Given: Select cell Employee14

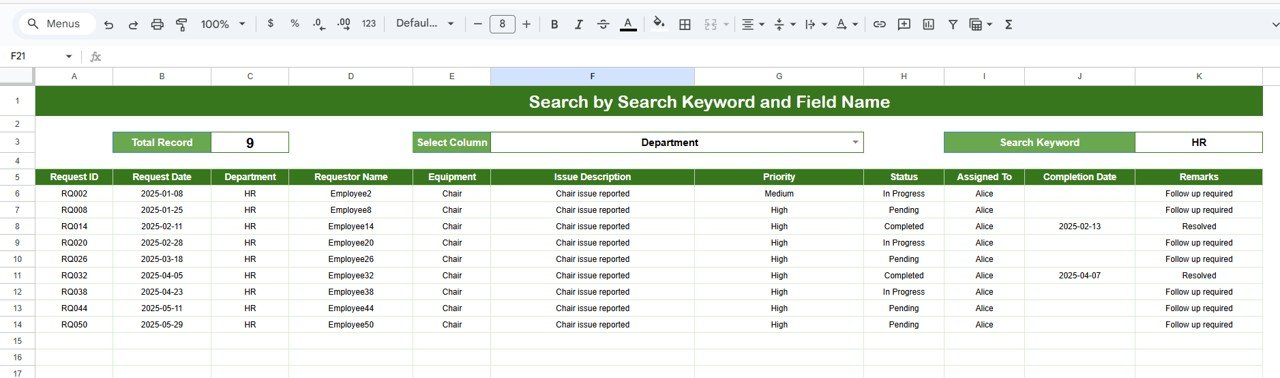Looking at the screenshot, I should coord(350,227).
